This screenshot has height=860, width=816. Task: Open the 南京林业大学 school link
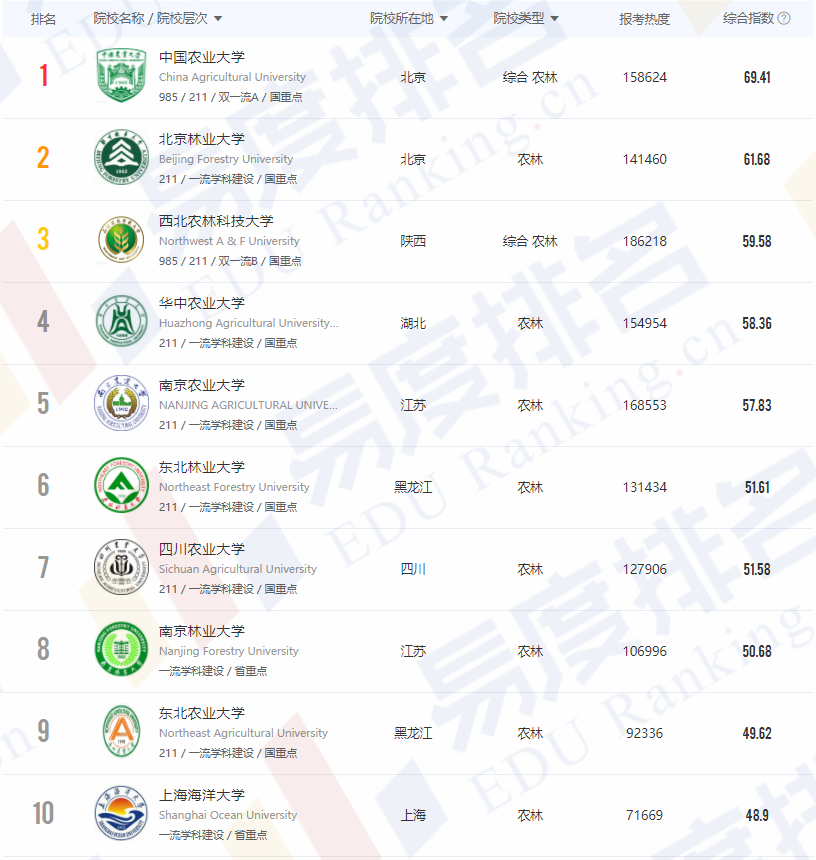click(201, 631)
